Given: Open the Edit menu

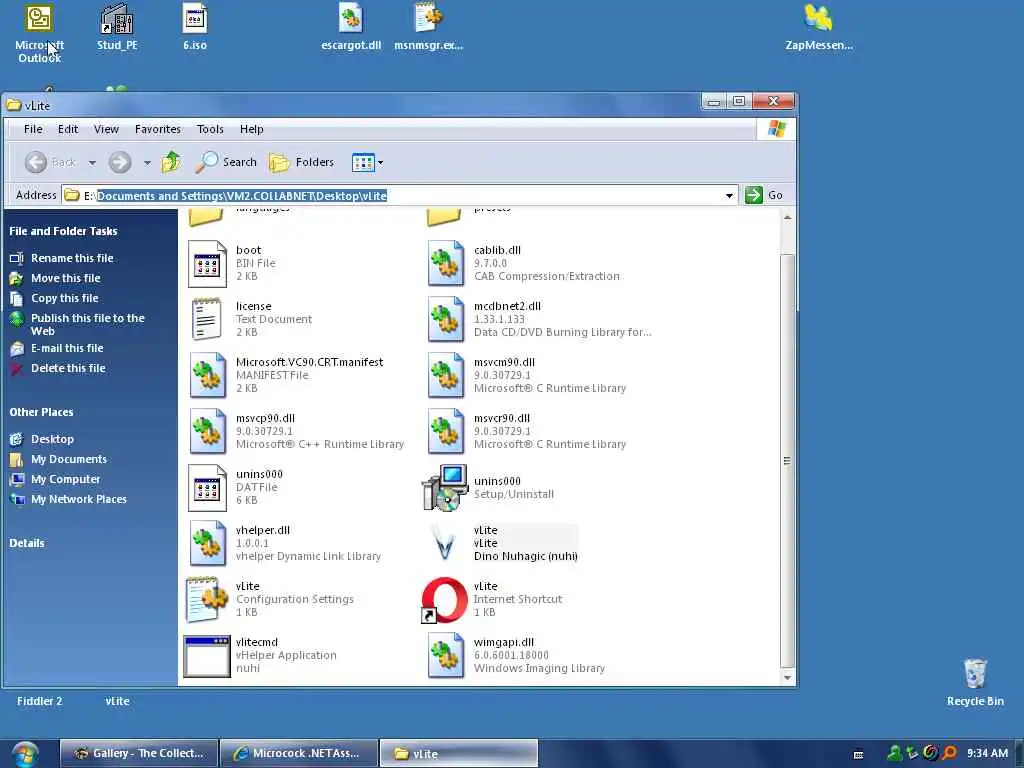Looking at the screenshot, I should 68,129.
